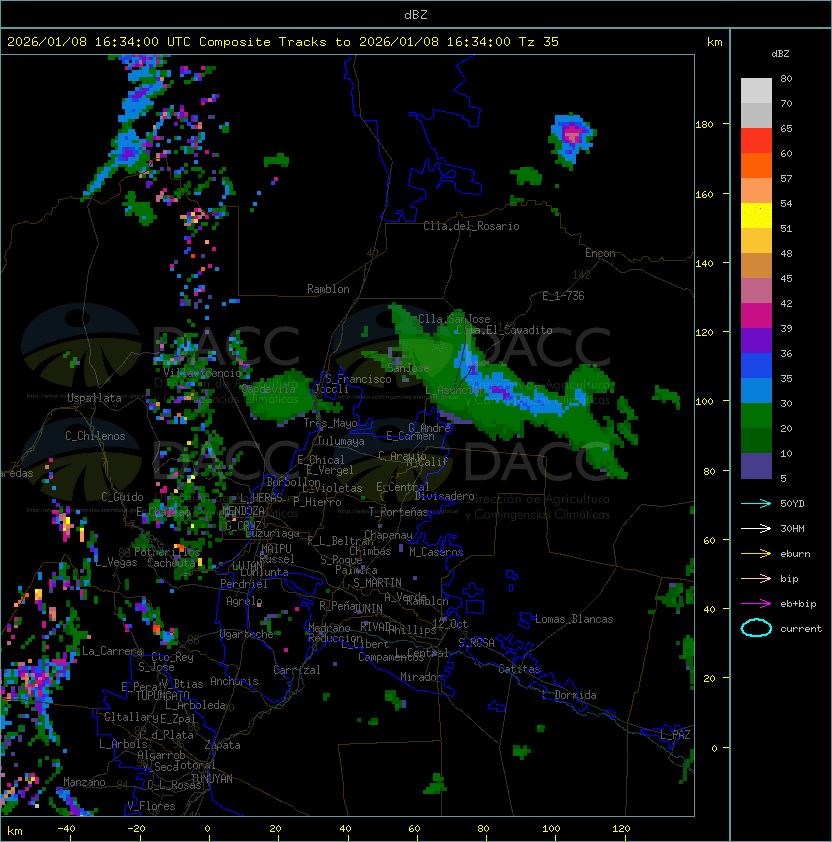Click the '50YD' legend label

(792, 503)
